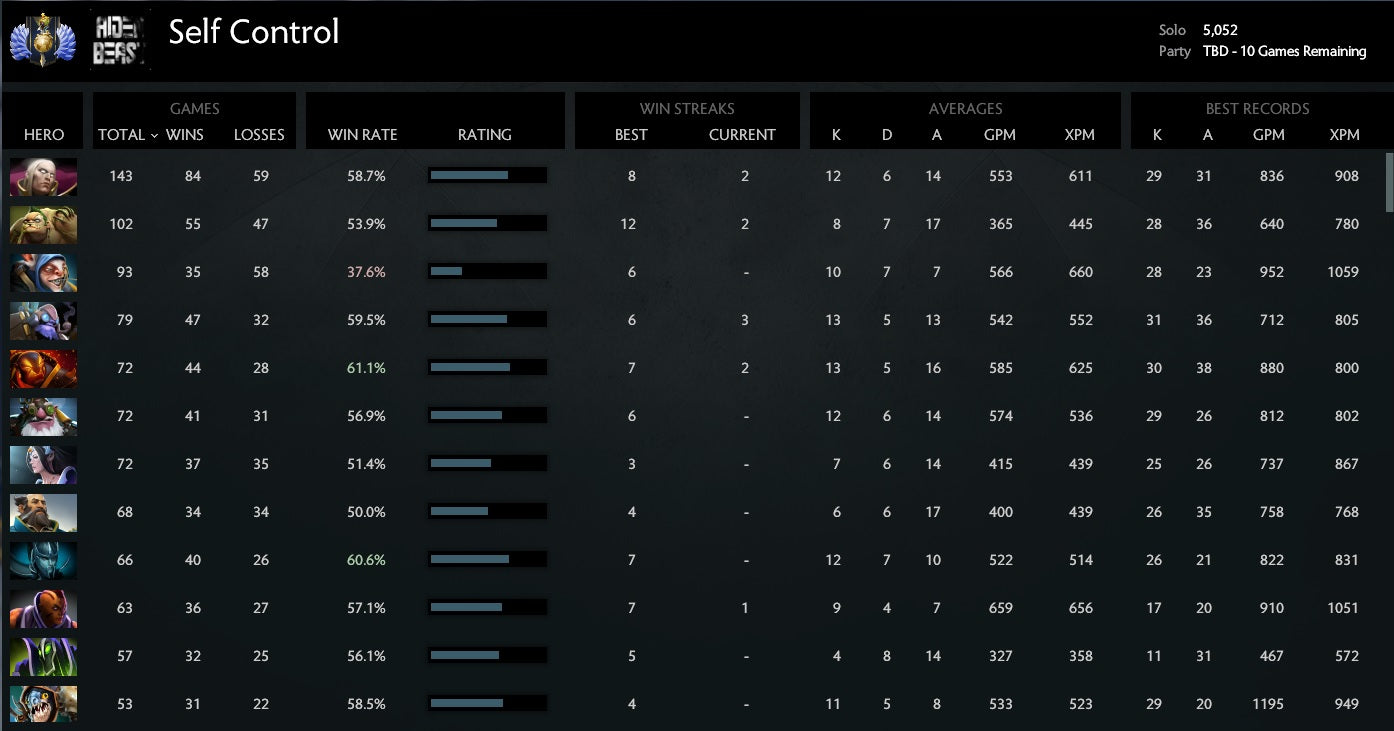This screenshot has height=731, width=1394.
Task: Select the Ember Spirit hero portrait
Action: (43, 369)
